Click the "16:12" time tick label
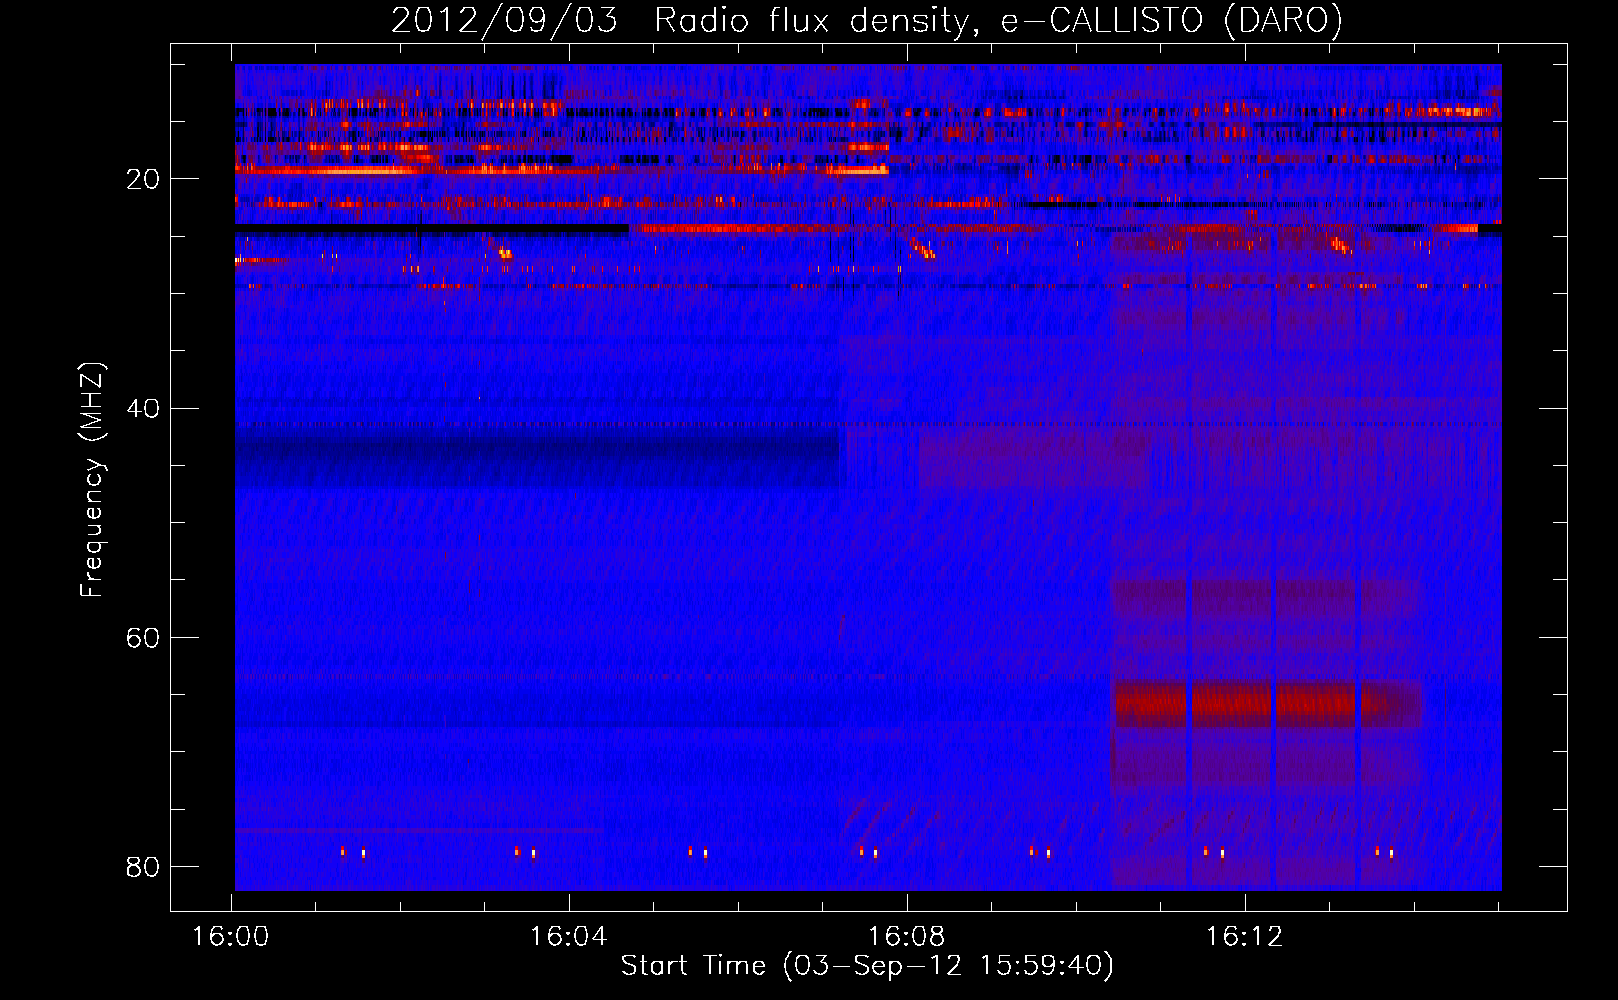The height and width of the screenshot is (1000, 1618). [1245, 937]
